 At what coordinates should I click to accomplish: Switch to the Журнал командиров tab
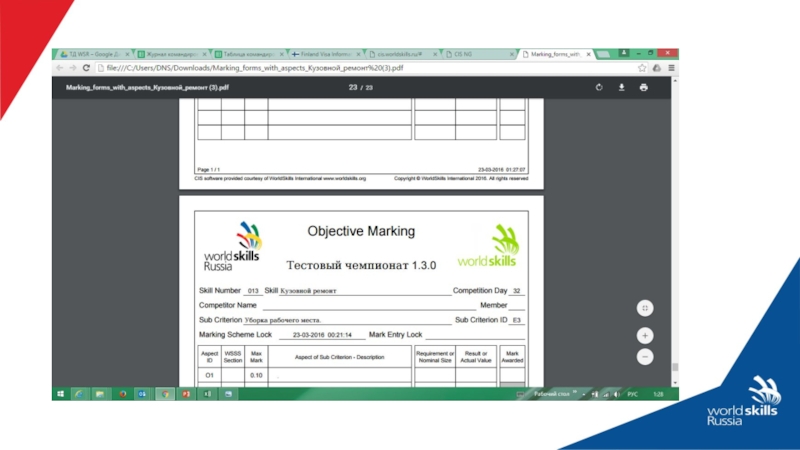[172, 54]
